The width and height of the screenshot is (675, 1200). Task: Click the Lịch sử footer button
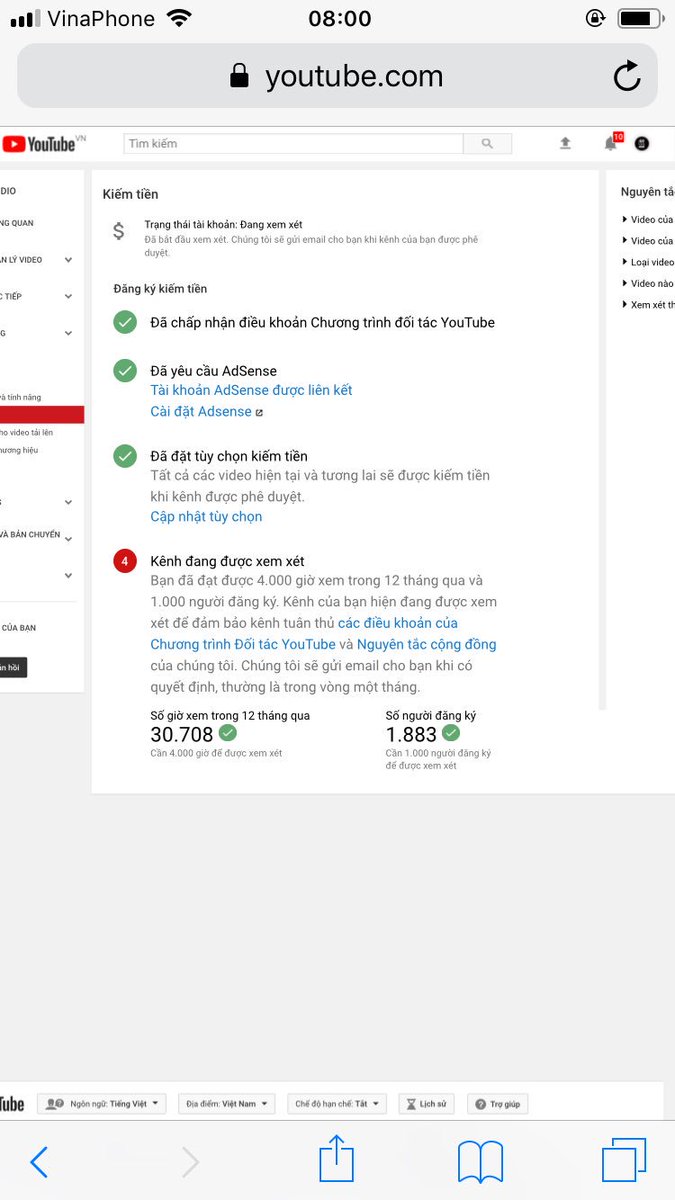[426, 1104]
